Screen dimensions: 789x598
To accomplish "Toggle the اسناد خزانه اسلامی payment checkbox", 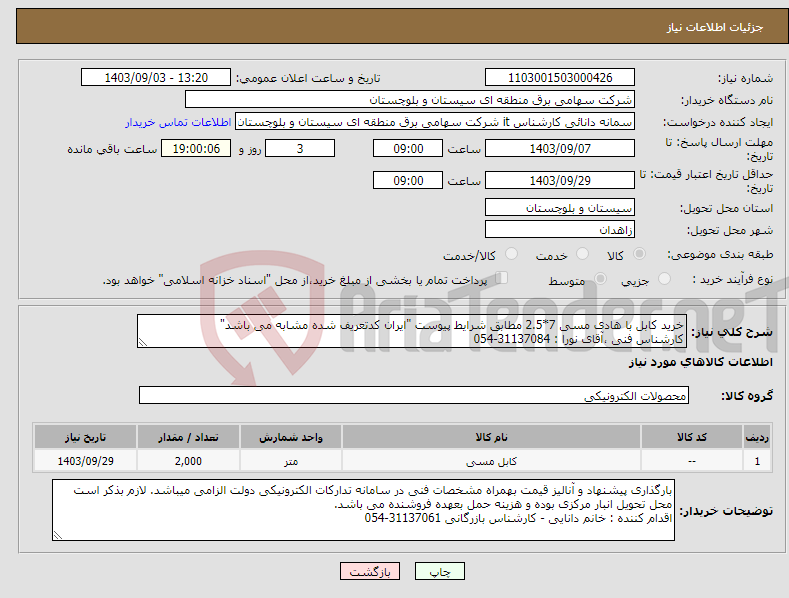I will [x=502, y=277].
